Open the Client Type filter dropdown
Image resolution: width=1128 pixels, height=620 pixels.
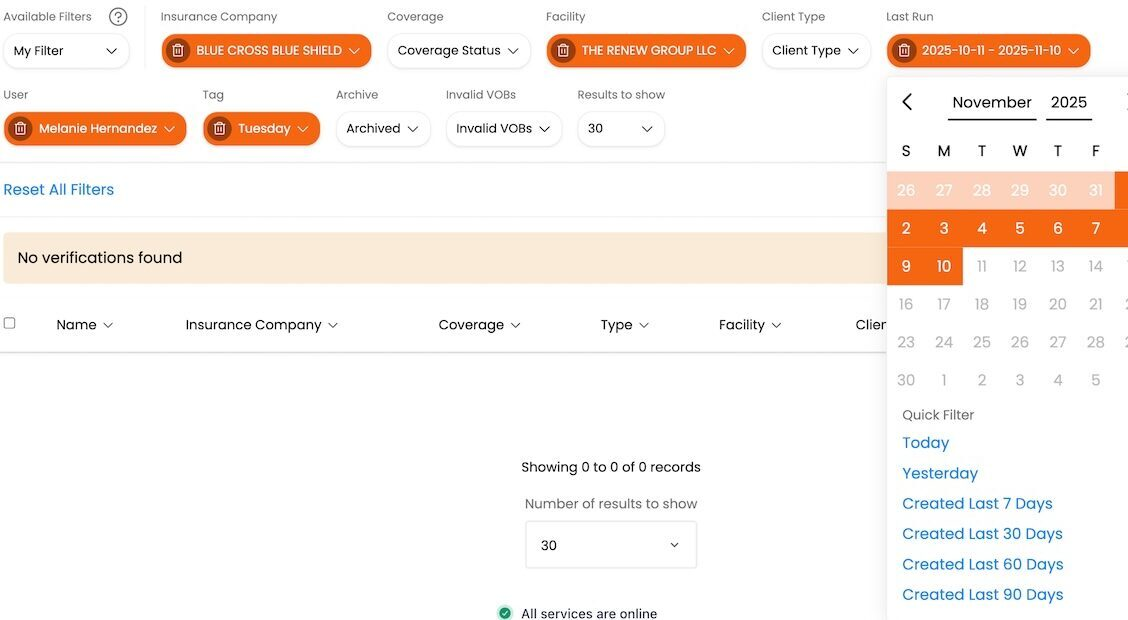click(815, 51)
